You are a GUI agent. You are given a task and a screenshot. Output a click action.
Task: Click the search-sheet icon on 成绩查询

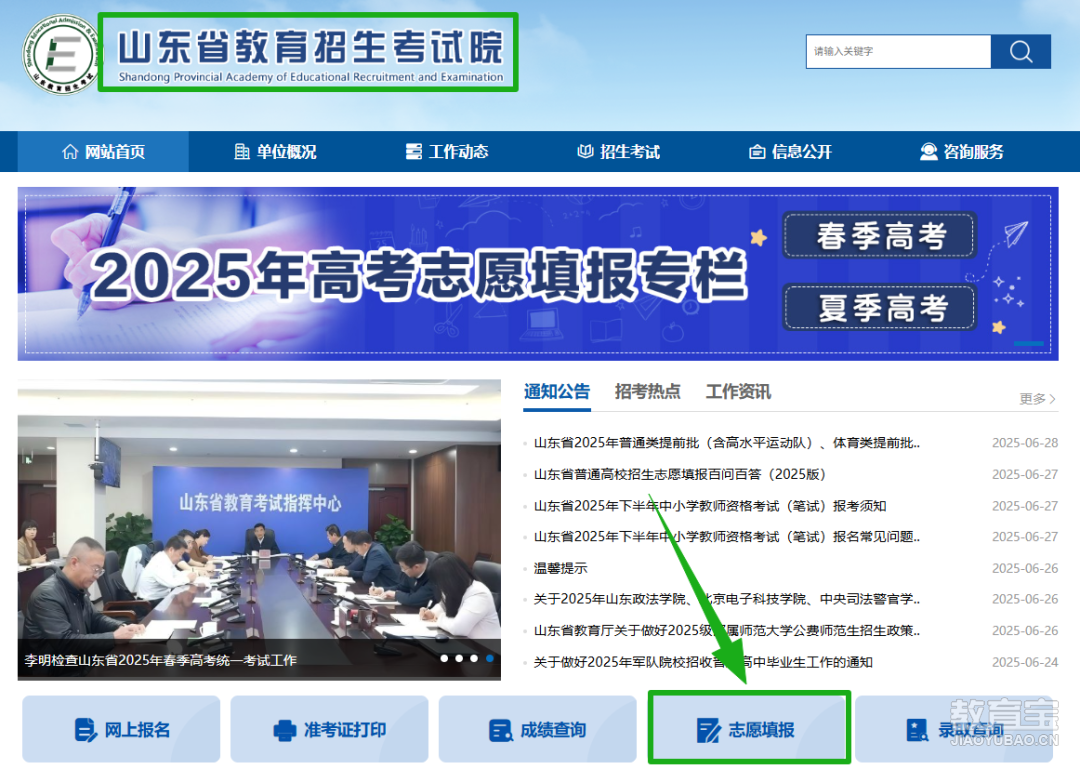click(501, 730)
